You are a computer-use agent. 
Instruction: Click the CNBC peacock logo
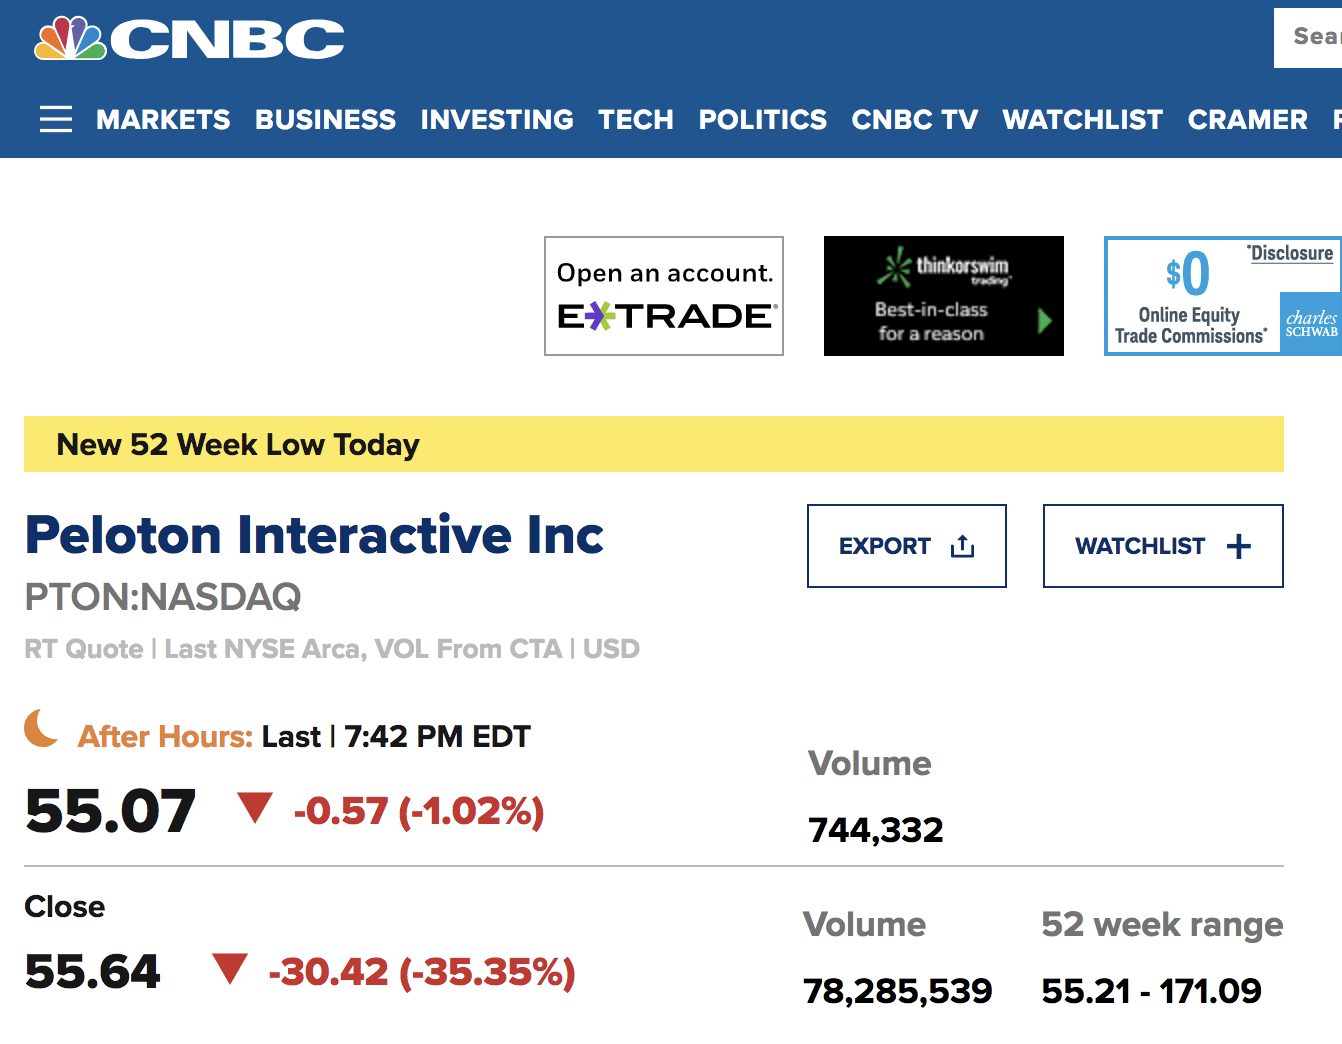click(71, 39)
